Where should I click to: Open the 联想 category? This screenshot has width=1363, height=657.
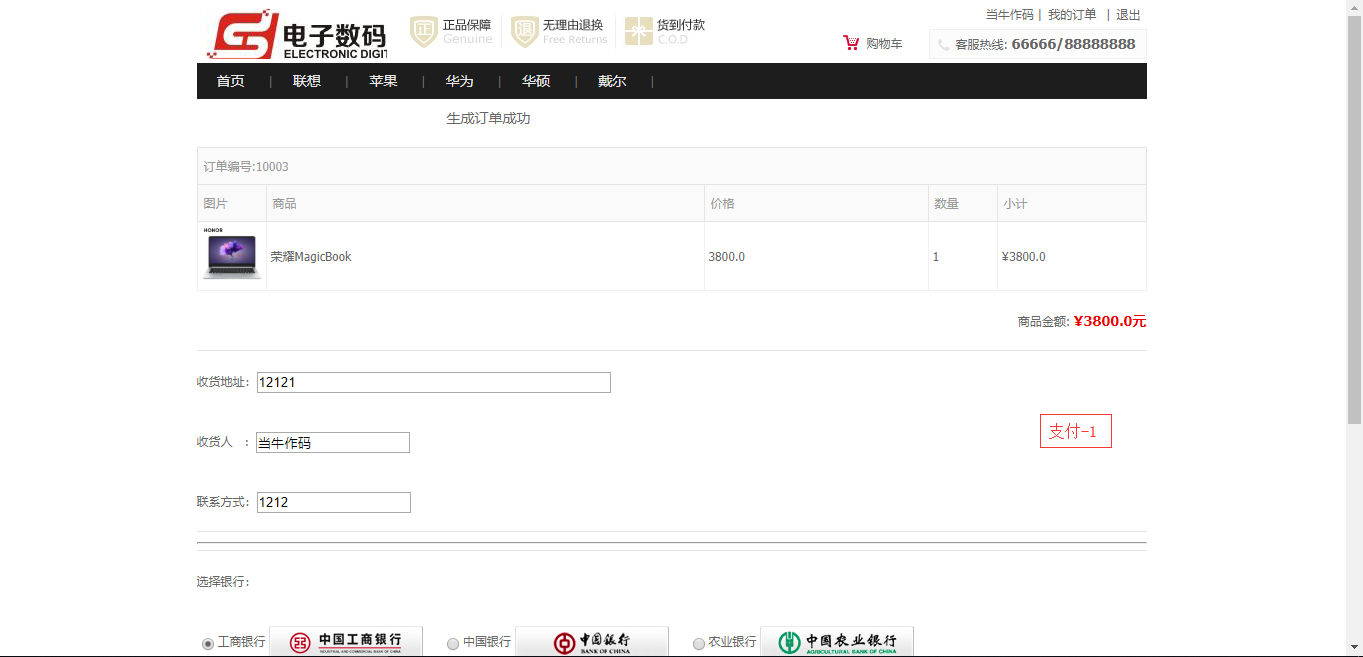pyautogui.click(x=307, y=81)
